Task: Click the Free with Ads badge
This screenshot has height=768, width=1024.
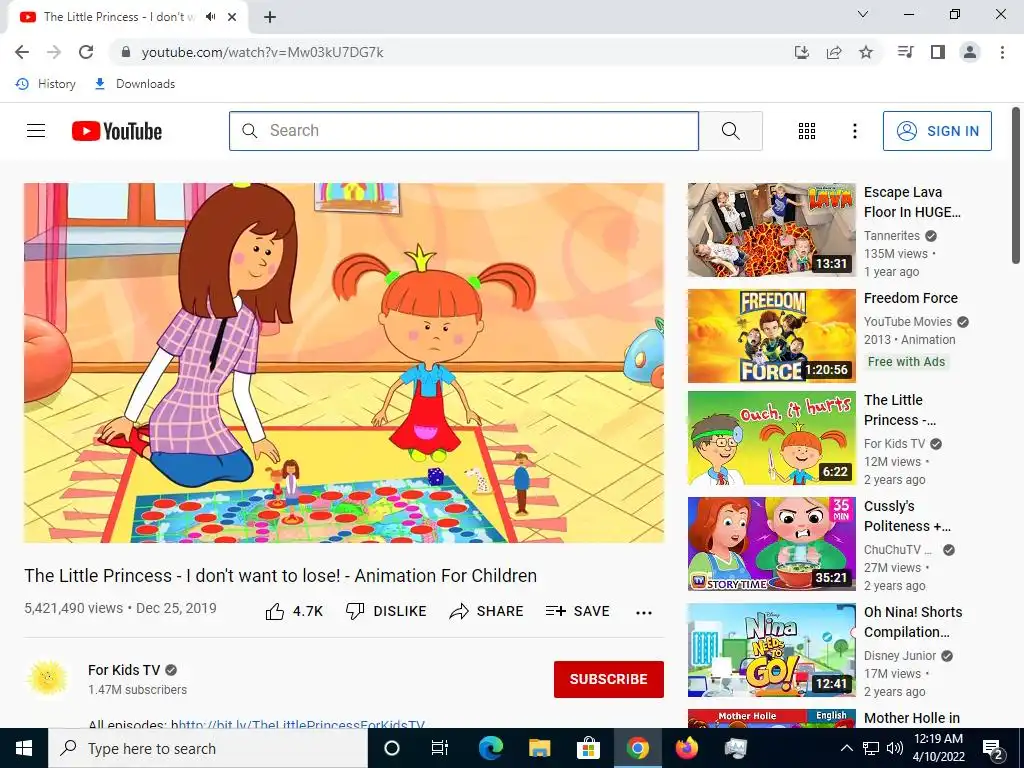Action: pos(906,362)
